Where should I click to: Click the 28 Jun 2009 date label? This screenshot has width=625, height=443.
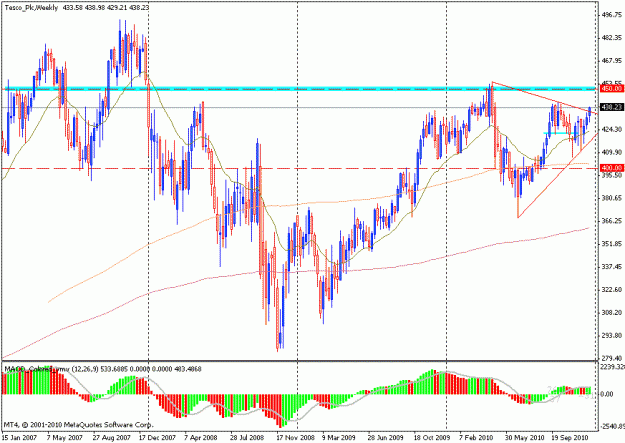click(x=386, y=437)
